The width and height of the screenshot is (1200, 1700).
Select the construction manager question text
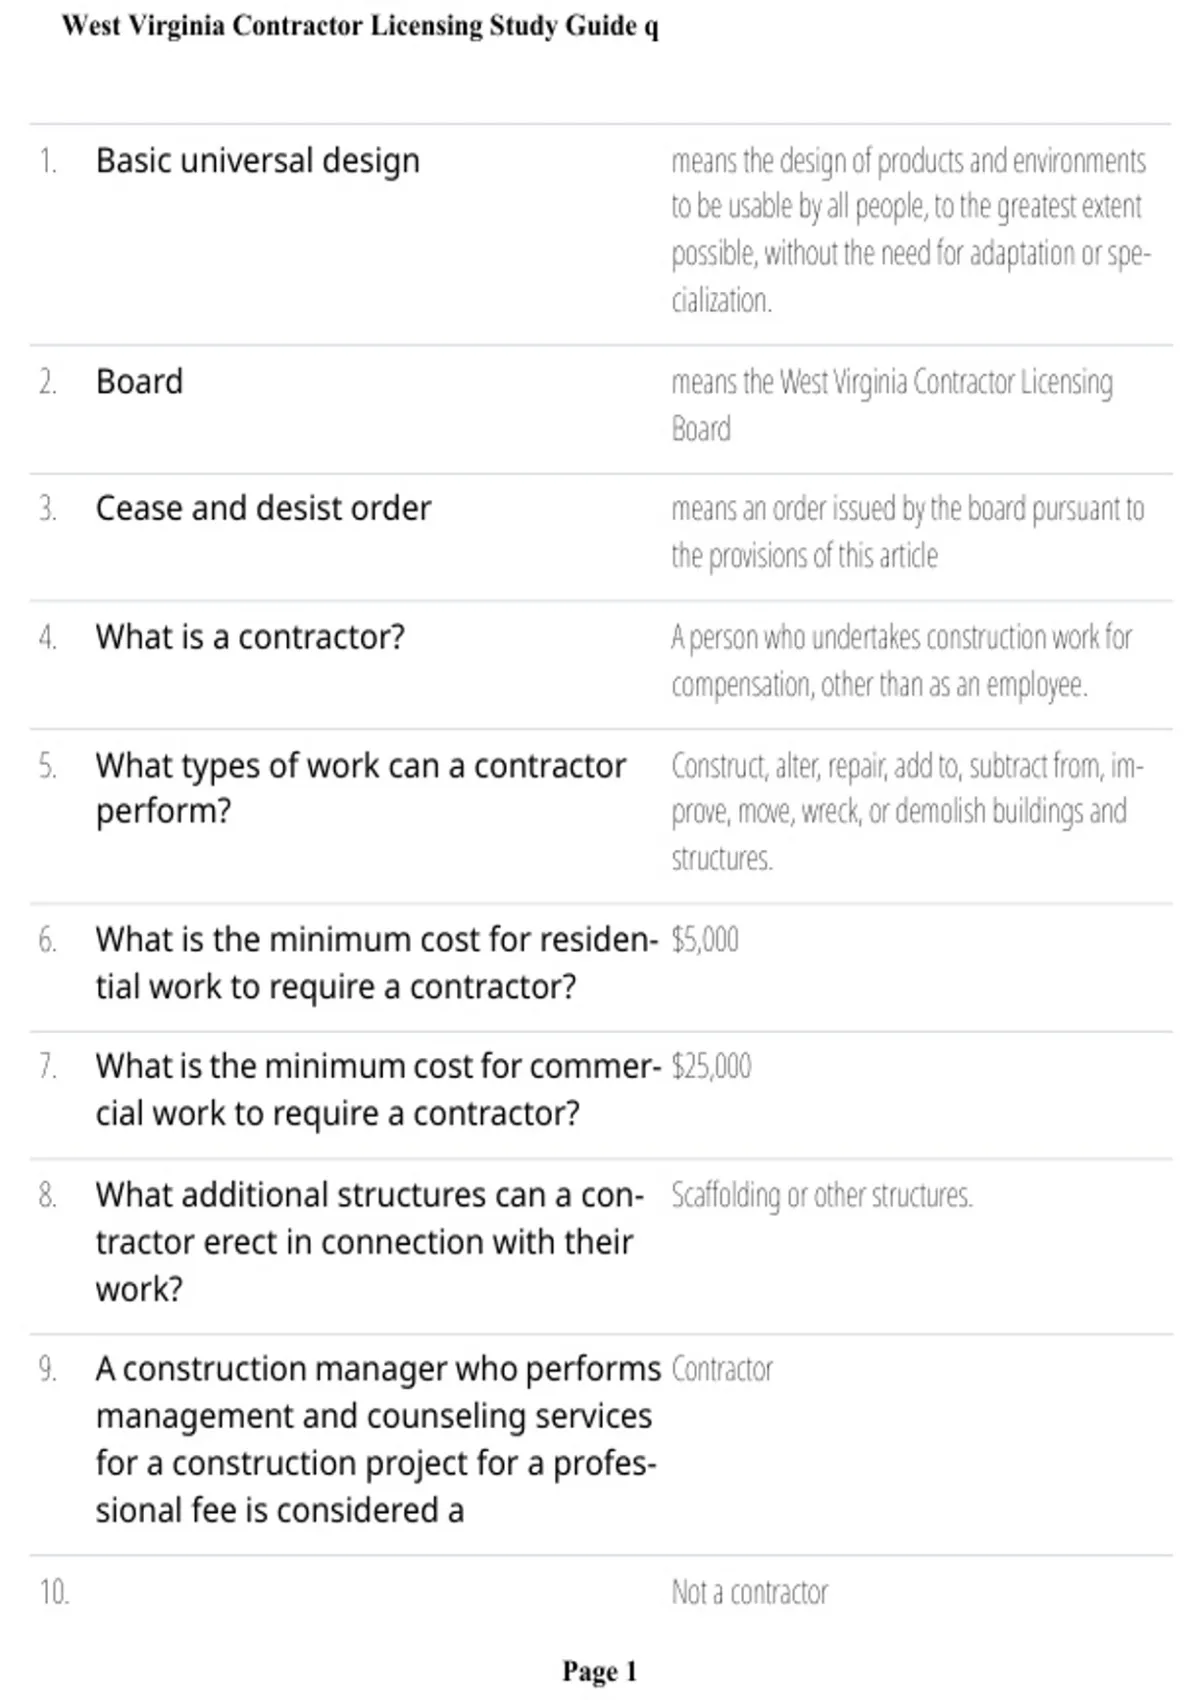point(378,1439)
